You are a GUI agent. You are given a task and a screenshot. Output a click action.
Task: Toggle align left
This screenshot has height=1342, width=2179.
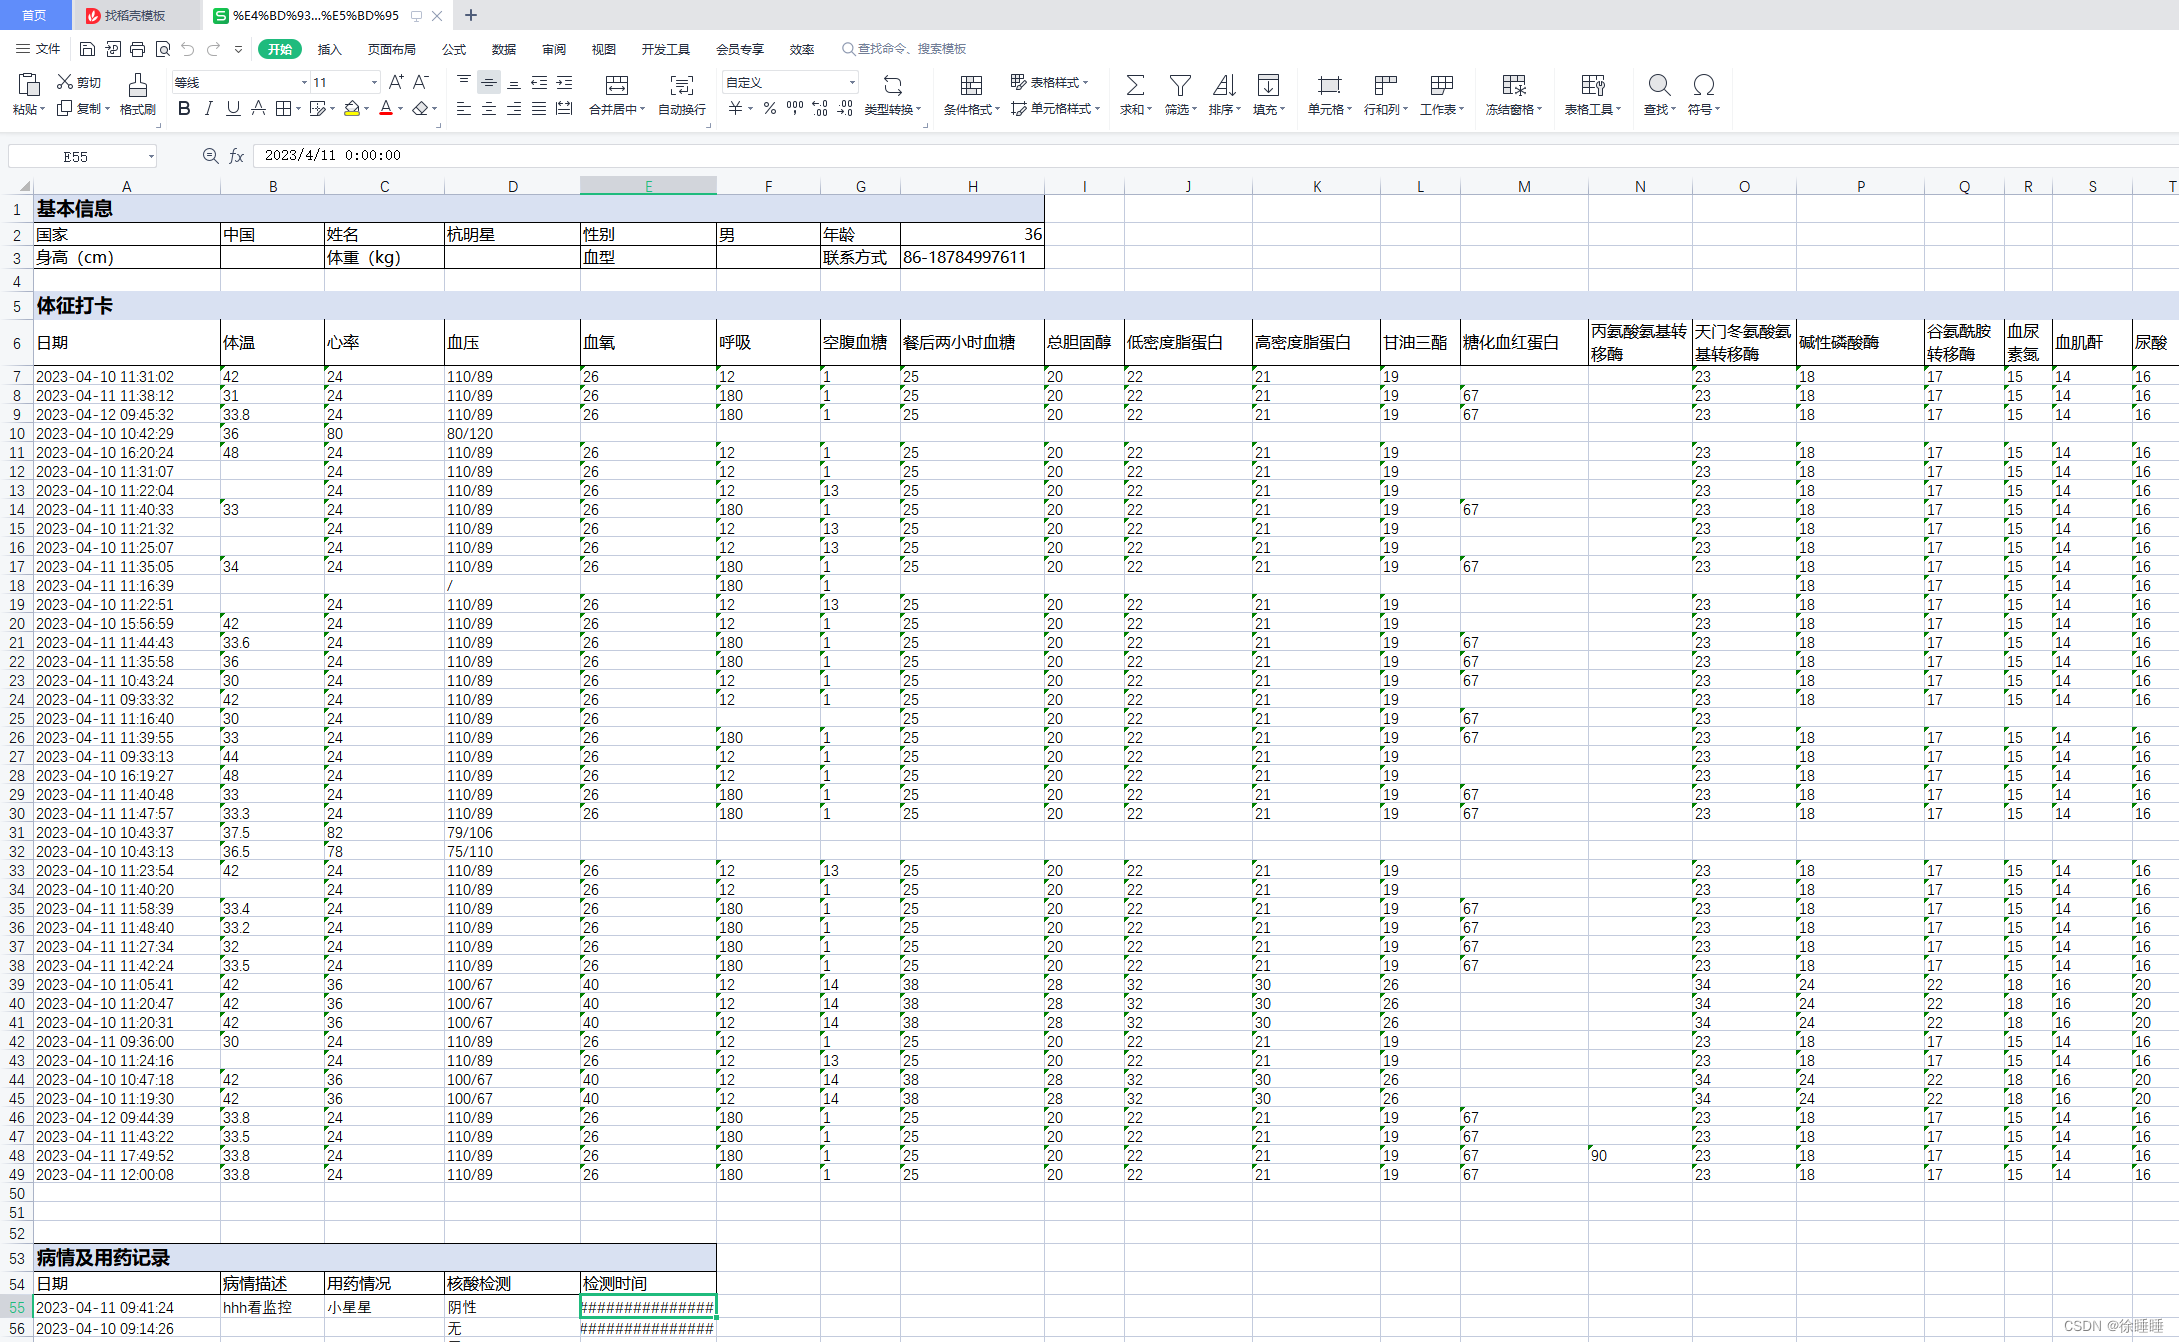pyautogui.click(x=464, y=108)
